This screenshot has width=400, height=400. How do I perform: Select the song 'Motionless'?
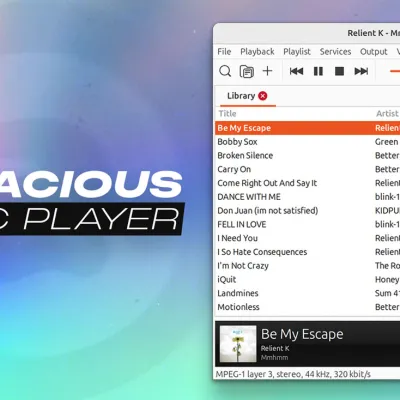point(238,307)
